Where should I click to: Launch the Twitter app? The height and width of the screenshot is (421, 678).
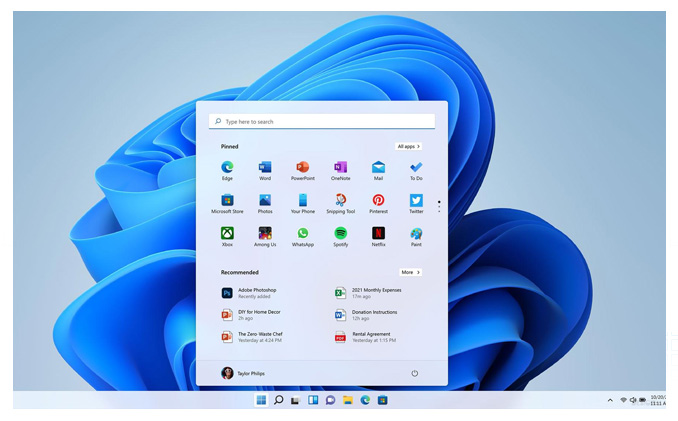point(416,204)
